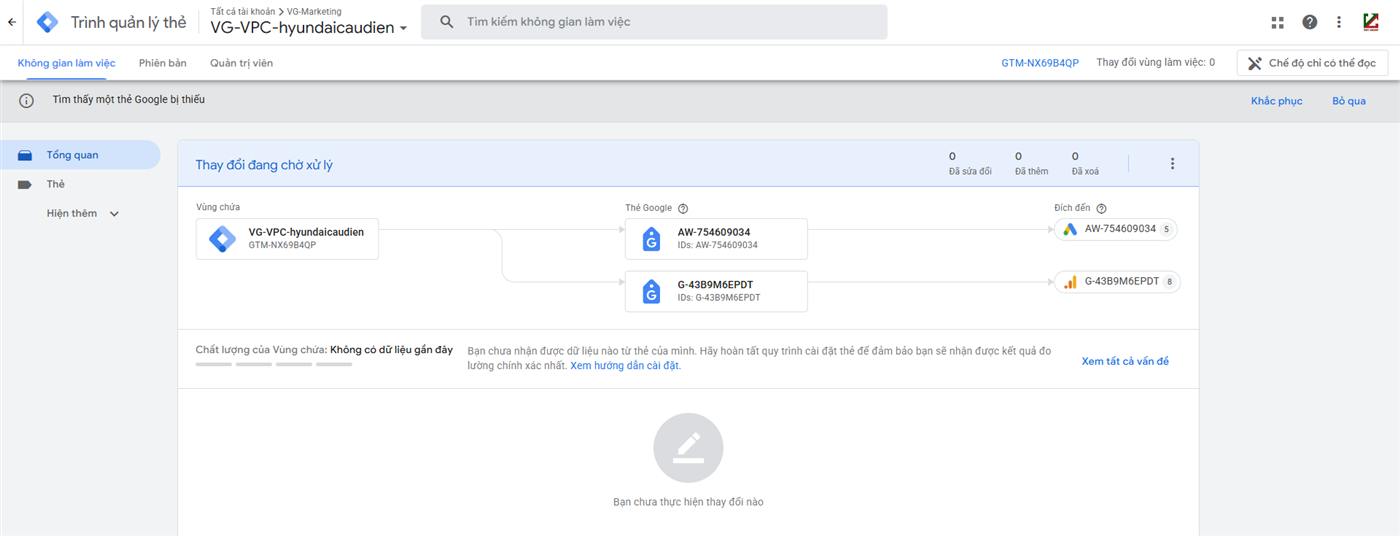1400x536 pixels.
Task: Click the Tổng quan folder icon
Action: (25, 155)
